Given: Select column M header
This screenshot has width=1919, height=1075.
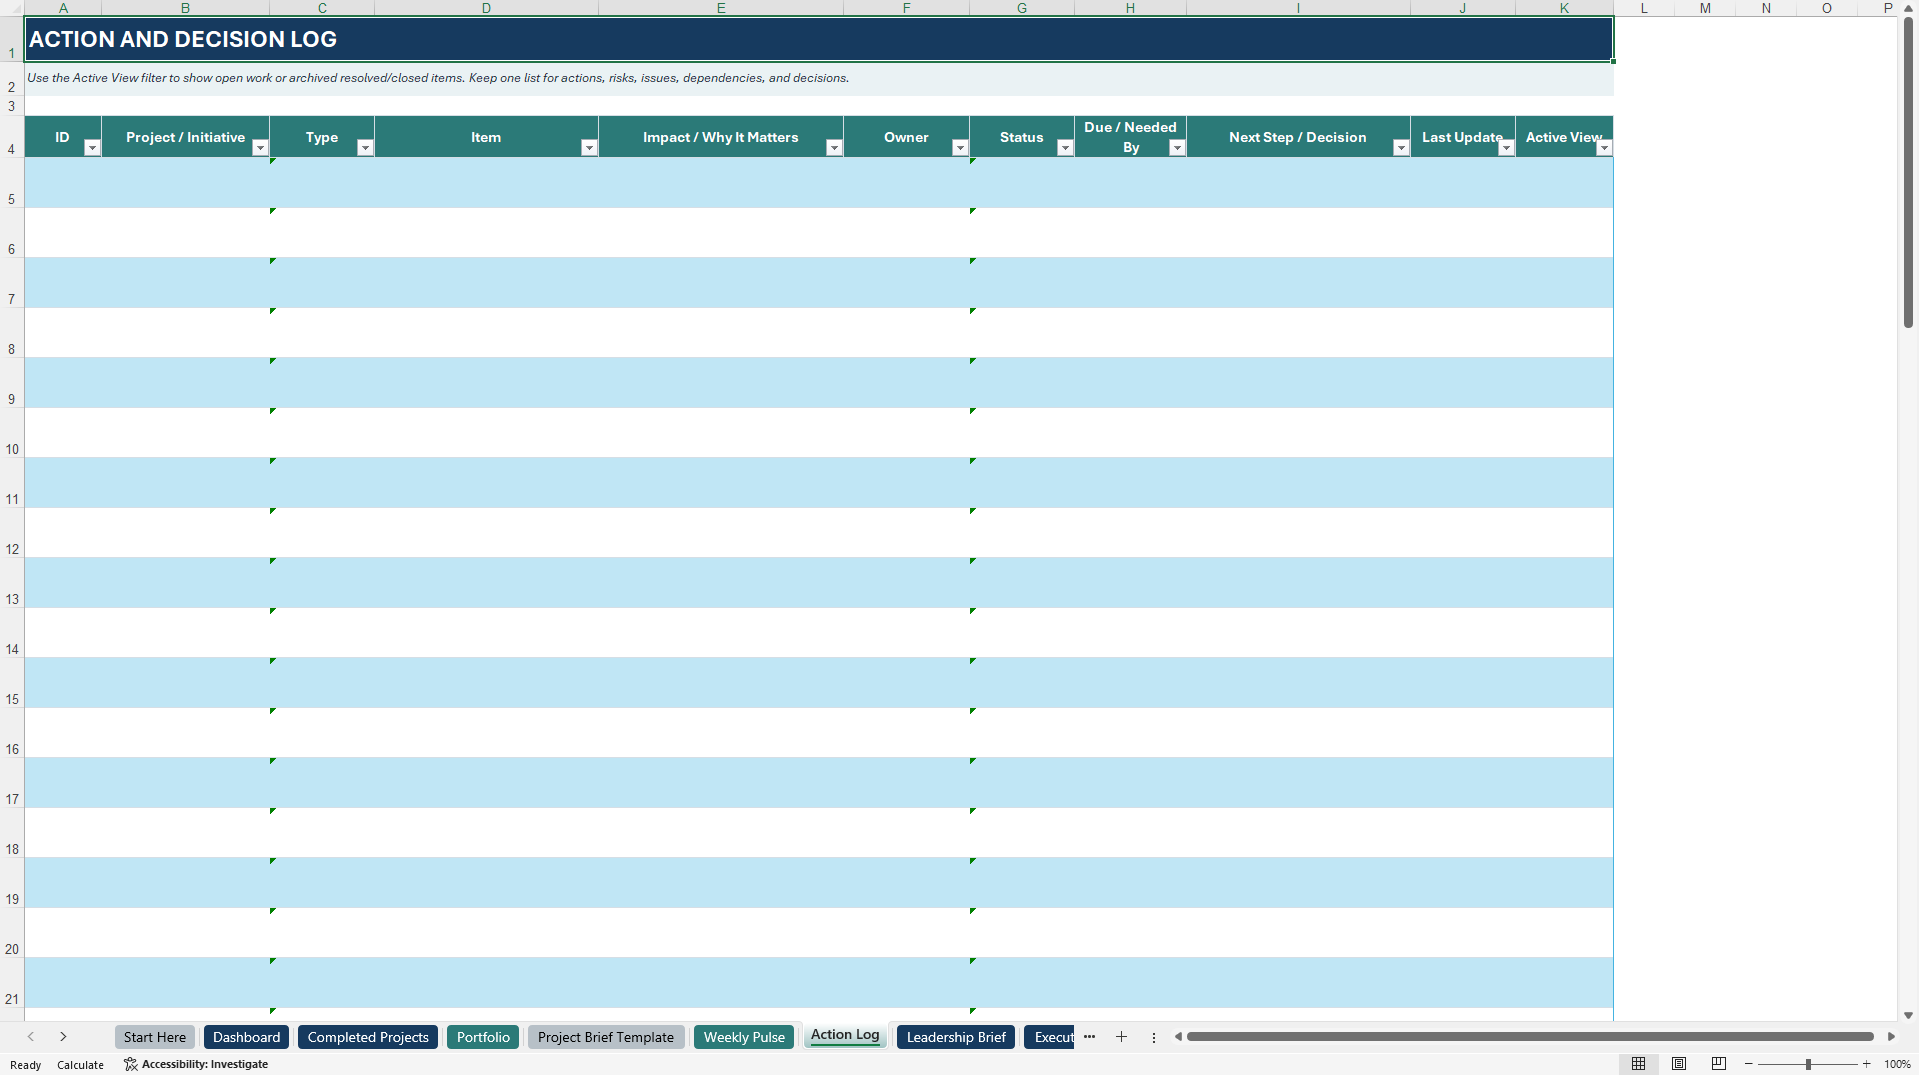Looking at the screenshot, I should click(1705, 8).
